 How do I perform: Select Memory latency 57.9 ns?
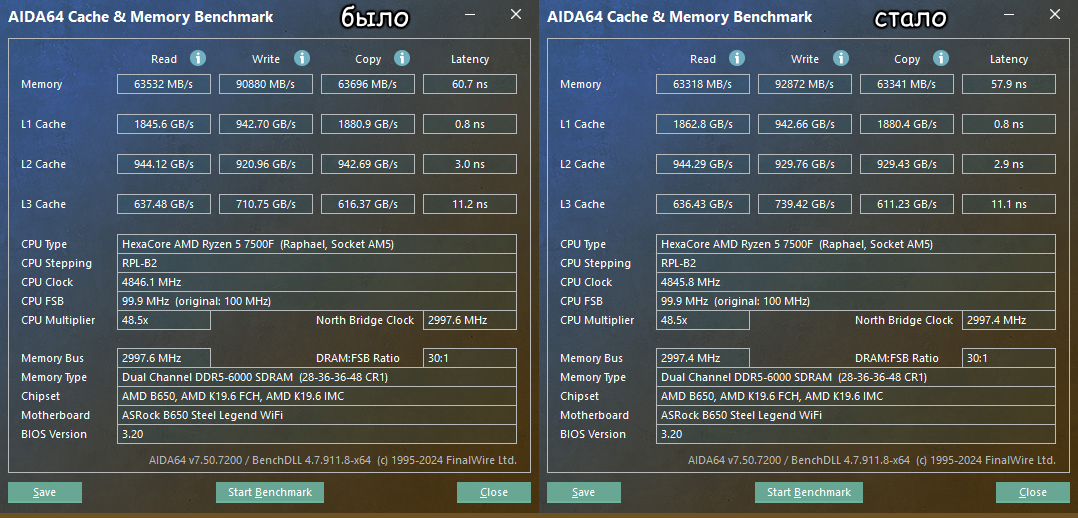(x=1009, y=85)
